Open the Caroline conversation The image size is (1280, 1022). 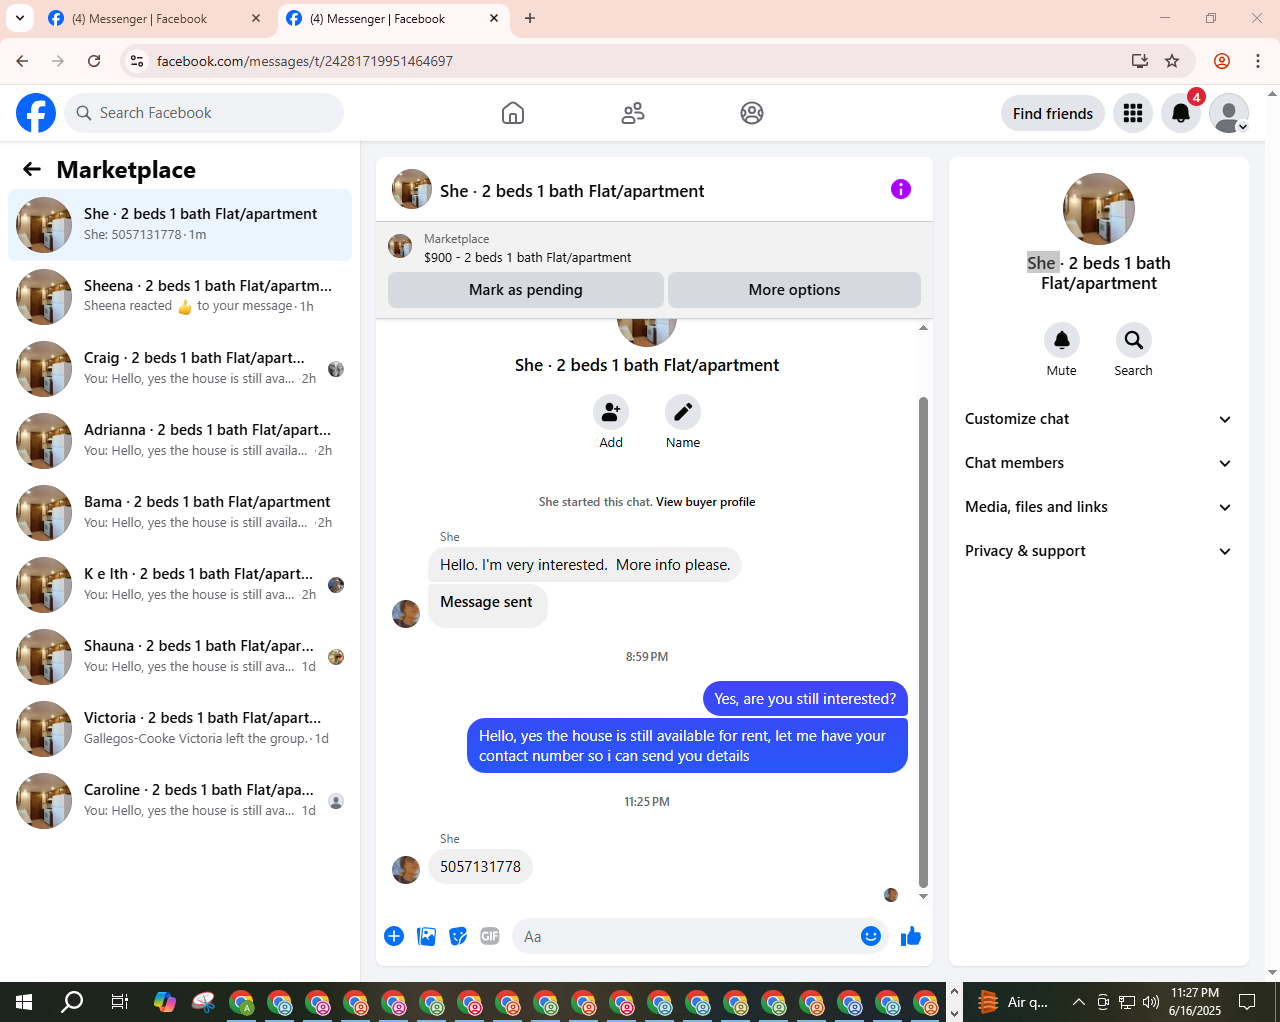180,801
